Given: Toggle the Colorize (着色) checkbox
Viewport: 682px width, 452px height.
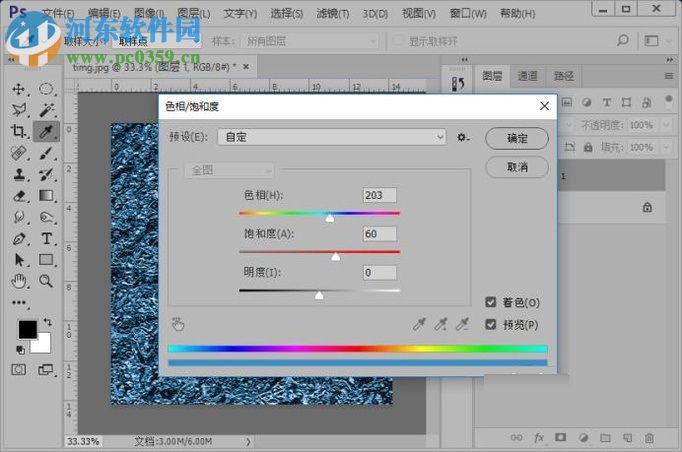Looking at the screenshot, I should 491,302.
